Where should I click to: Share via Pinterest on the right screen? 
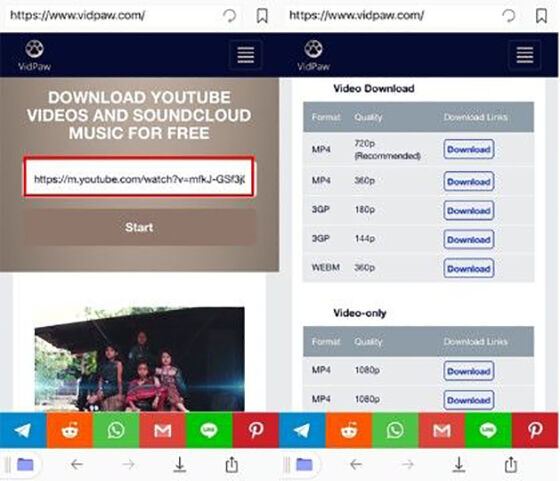[x=535, y=430]
